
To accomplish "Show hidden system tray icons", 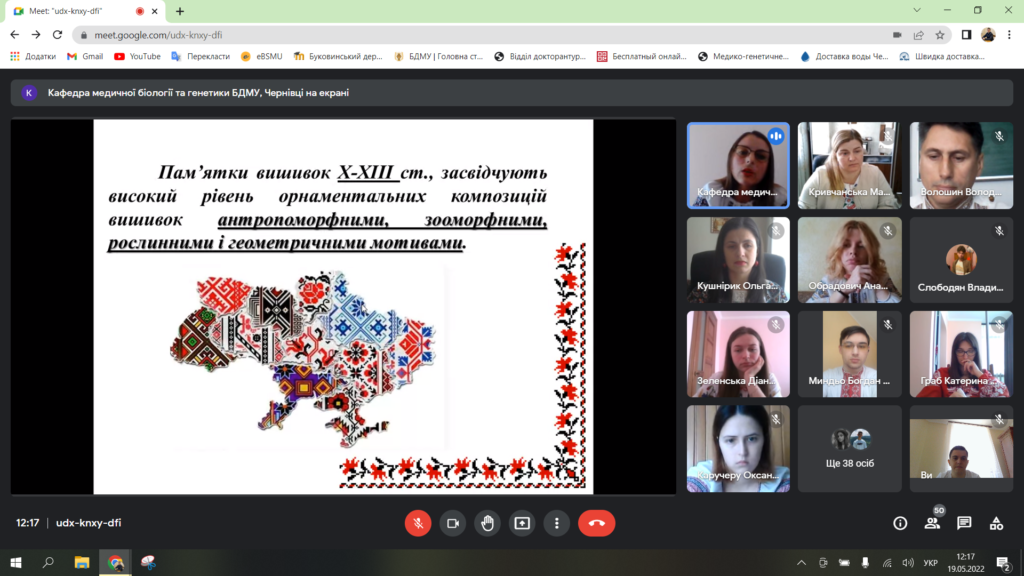I will click(x=799, y=562).
